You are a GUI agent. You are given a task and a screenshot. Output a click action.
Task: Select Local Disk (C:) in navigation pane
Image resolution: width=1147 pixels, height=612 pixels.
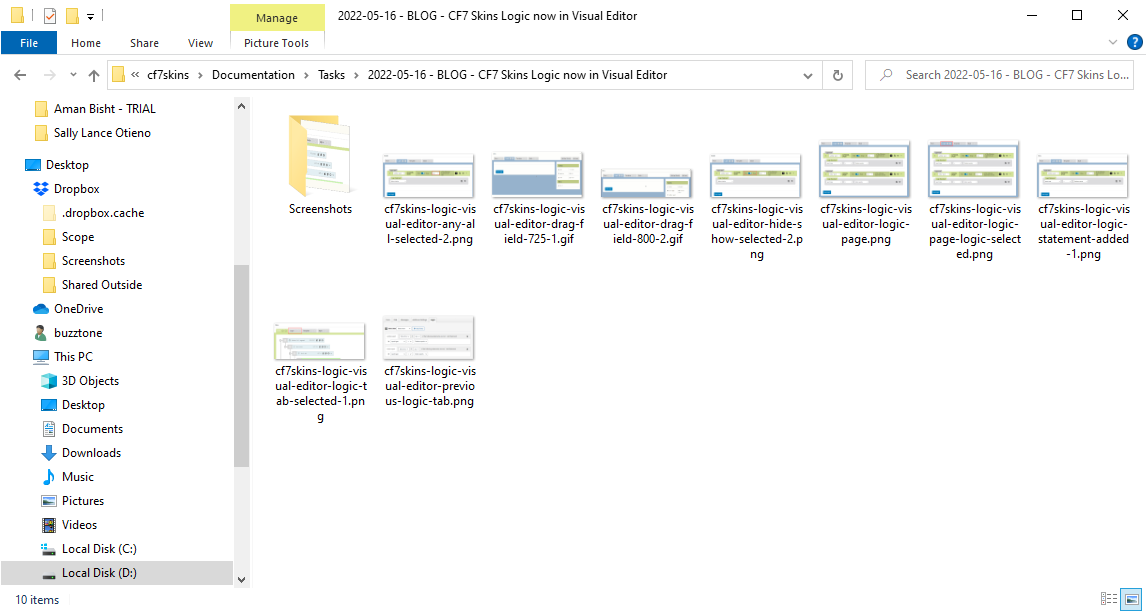(x=99, y=549)
